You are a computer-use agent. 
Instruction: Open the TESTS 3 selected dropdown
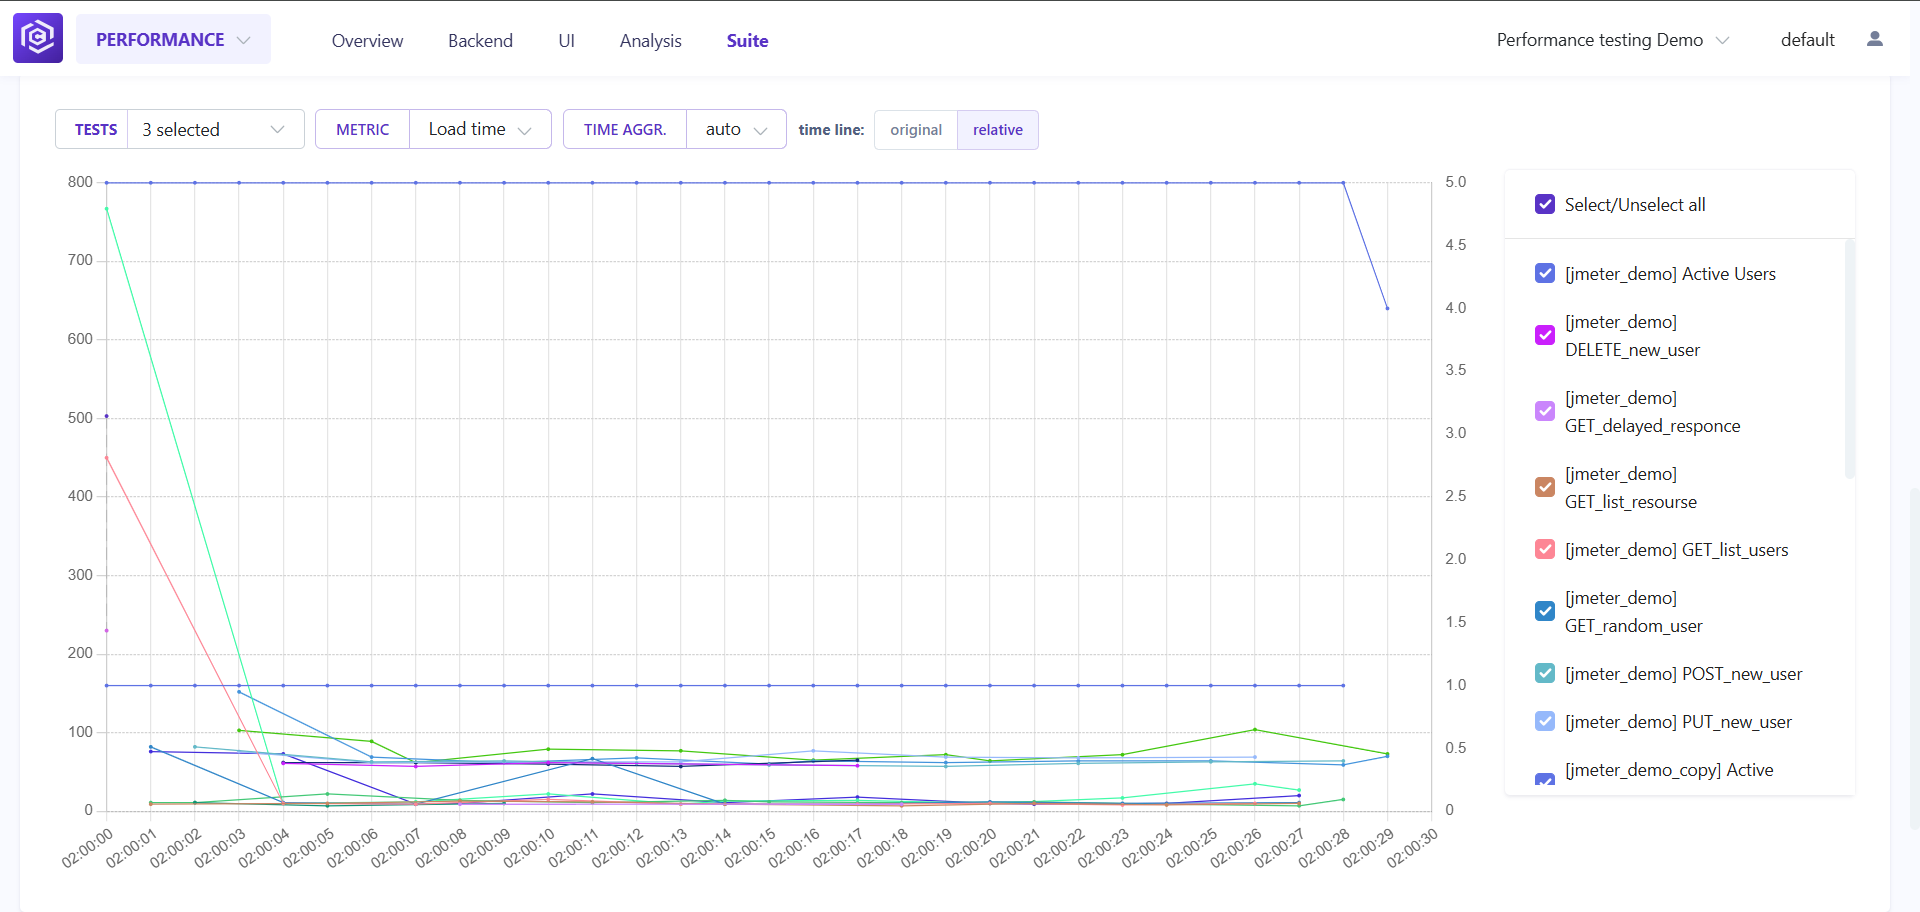click(x=215, y=130)
